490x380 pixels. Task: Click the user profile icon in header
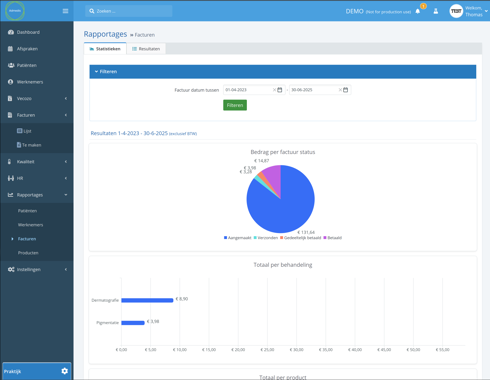(x=436, y=11)
